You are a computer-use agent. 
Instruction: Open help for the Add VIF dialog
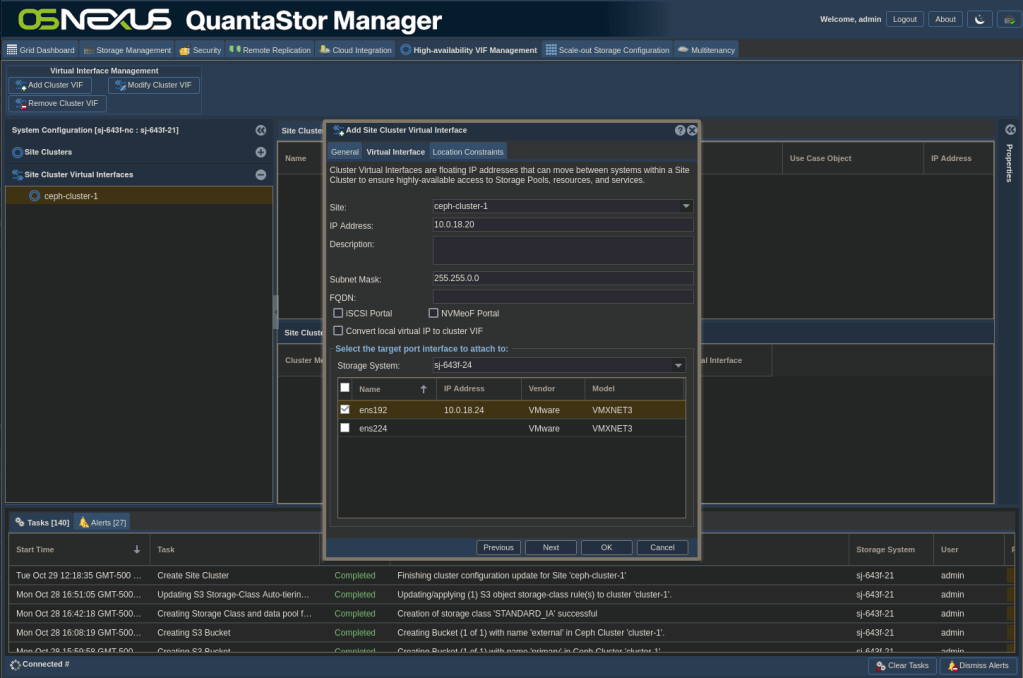680,130
